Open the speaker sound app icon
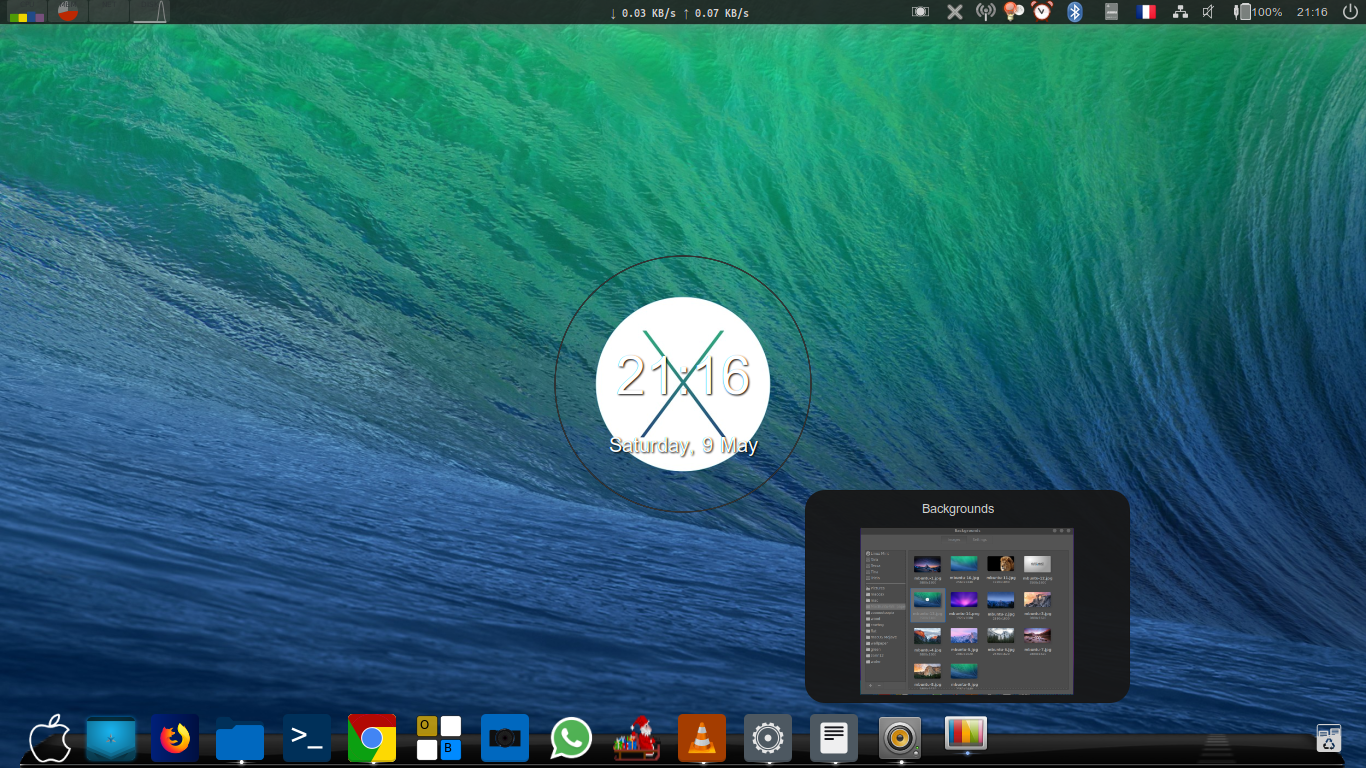The width and height of the screenshot is (1366, 768). click(x=900, y=739)
